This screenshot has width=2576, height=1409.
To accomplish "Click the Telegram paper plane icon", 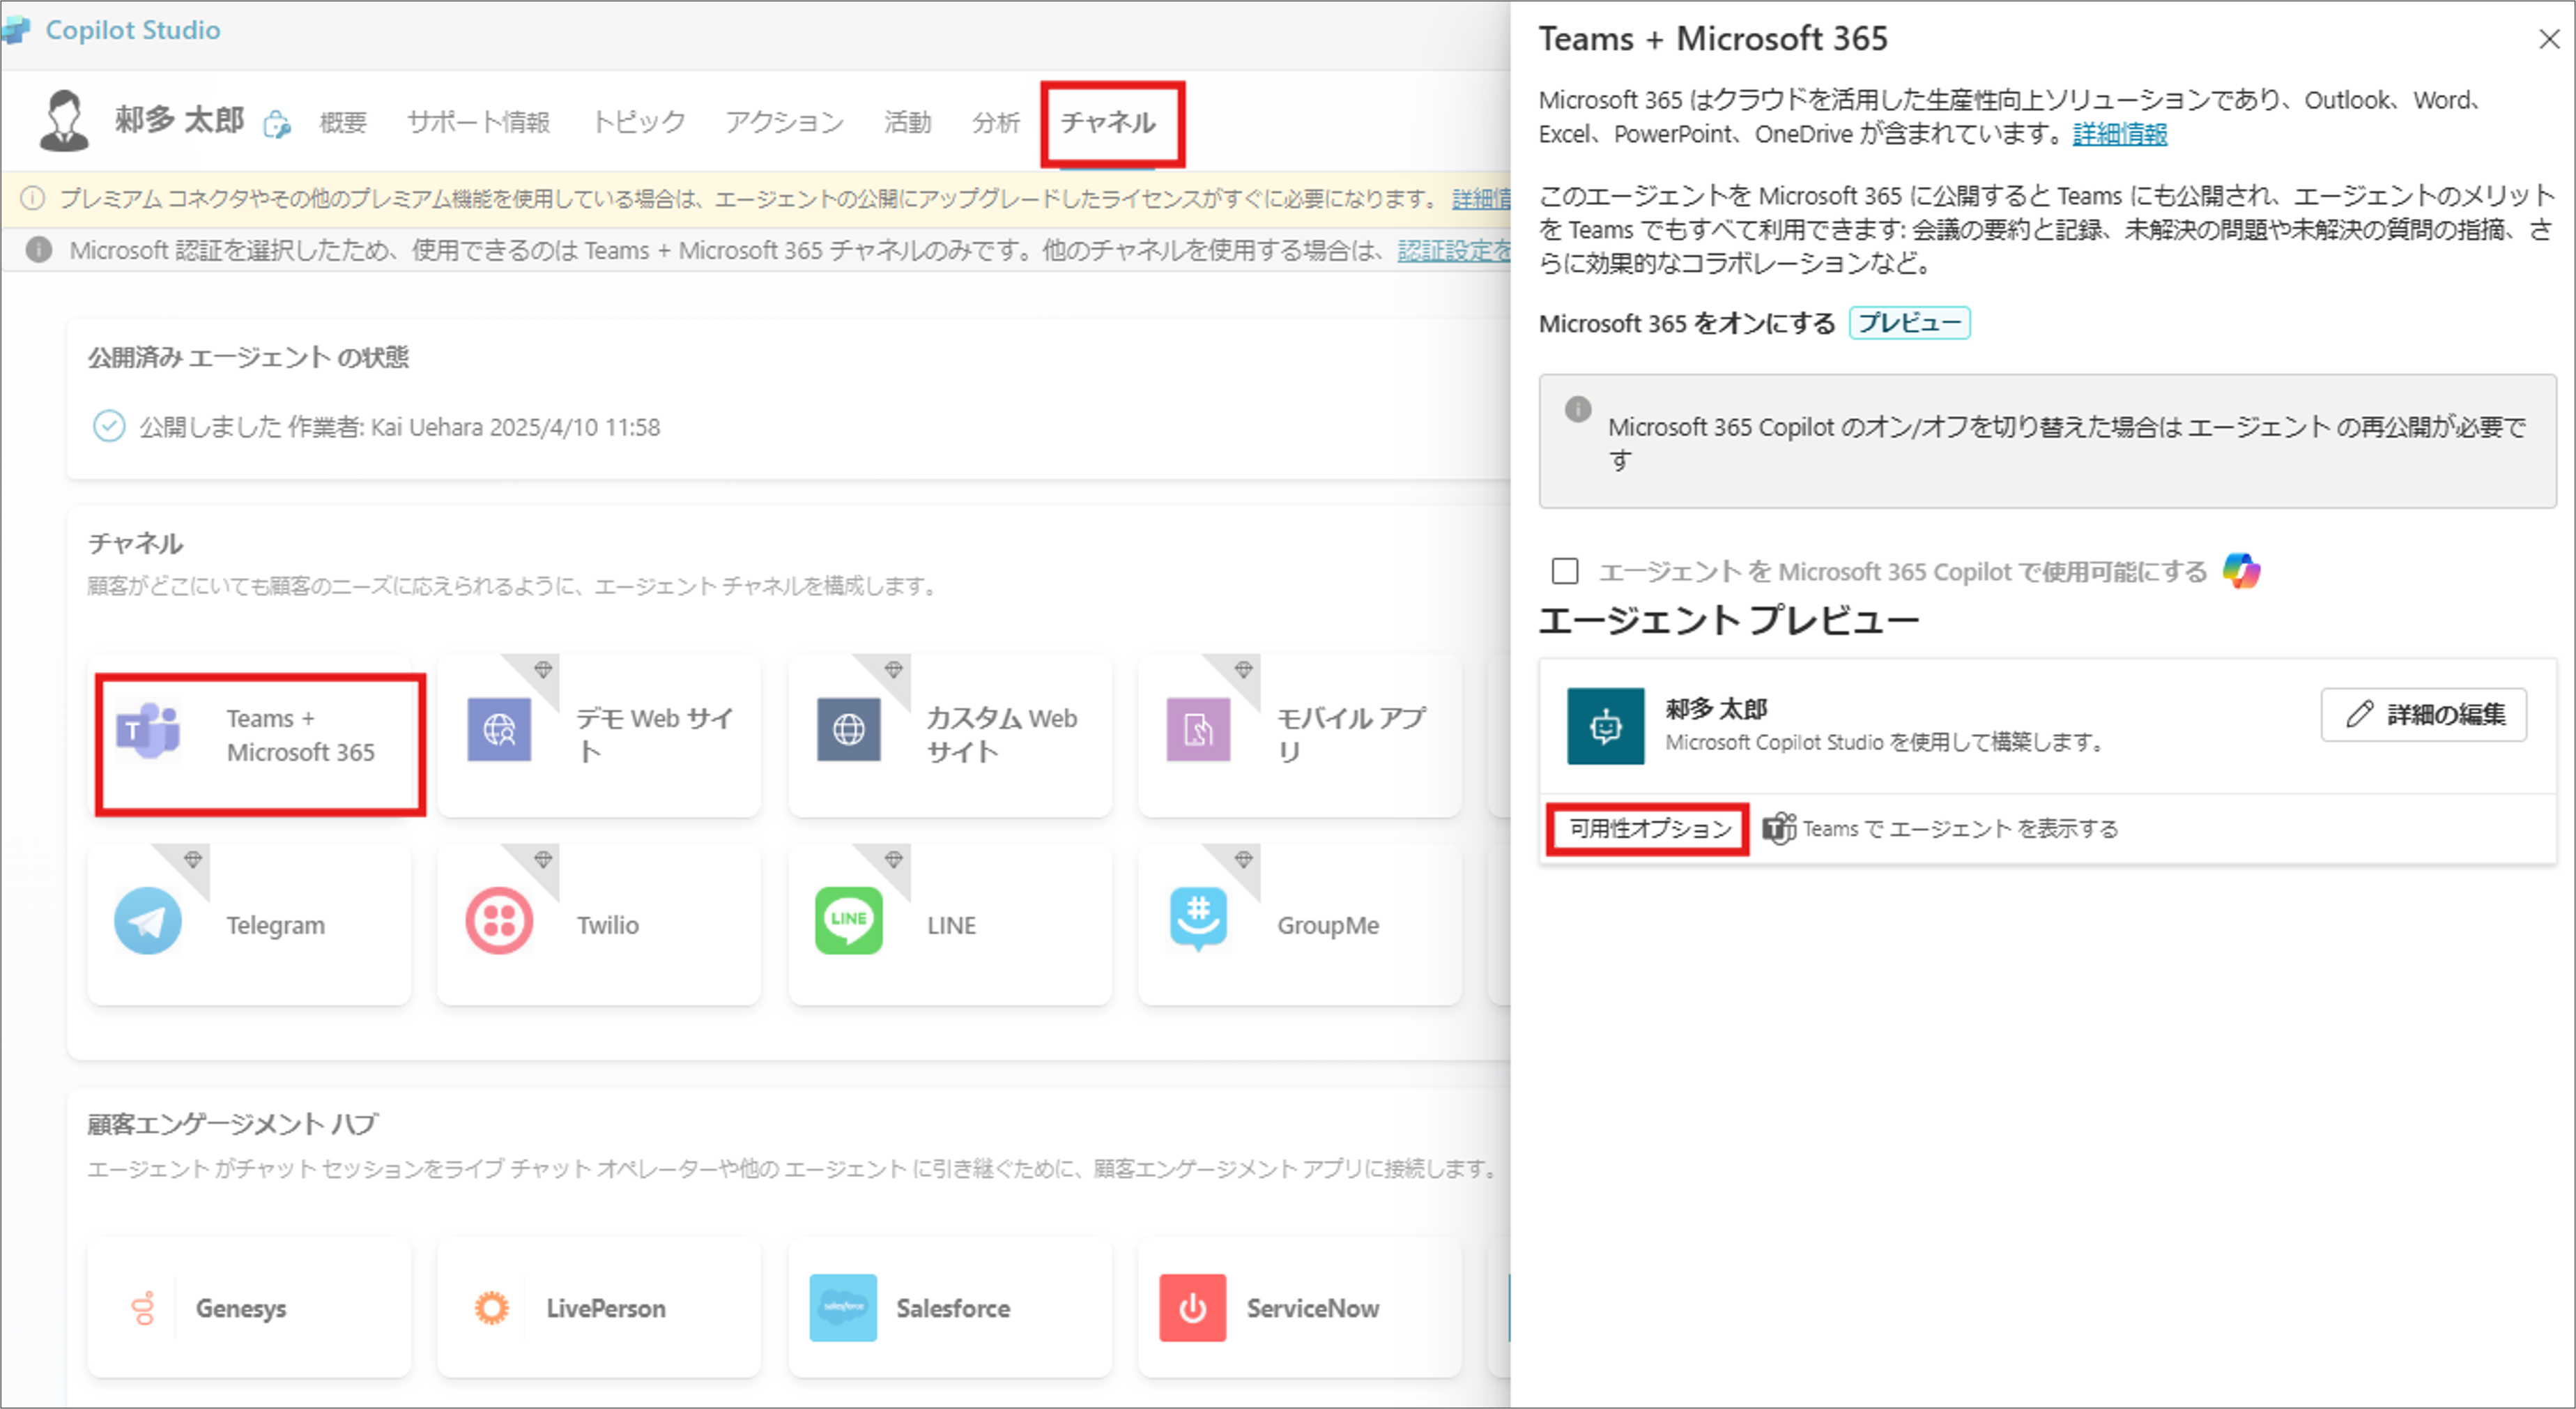I will tap(148, 922).
